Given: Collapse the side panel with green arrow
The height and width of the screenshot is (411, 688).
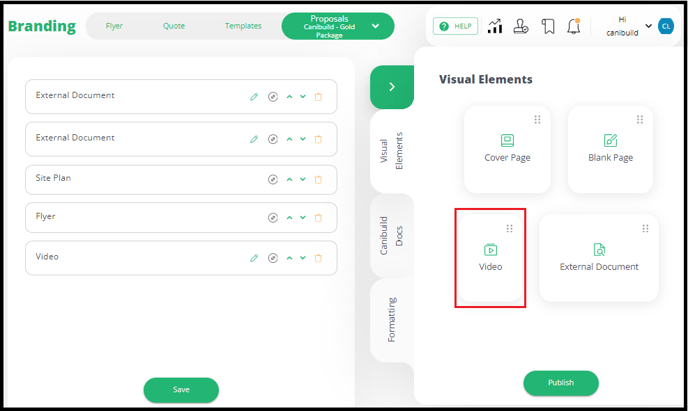Looking at the screenshot, I should click(x=392, y=87).
